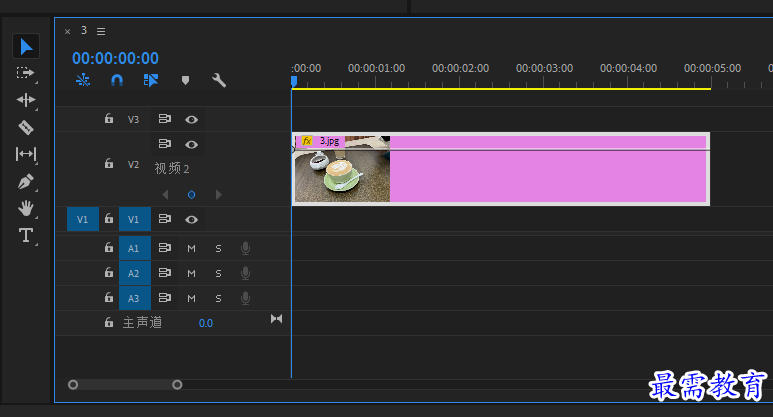Go to previous keyframe on V2
Viewport: 773px width, 417px height.
165,195
